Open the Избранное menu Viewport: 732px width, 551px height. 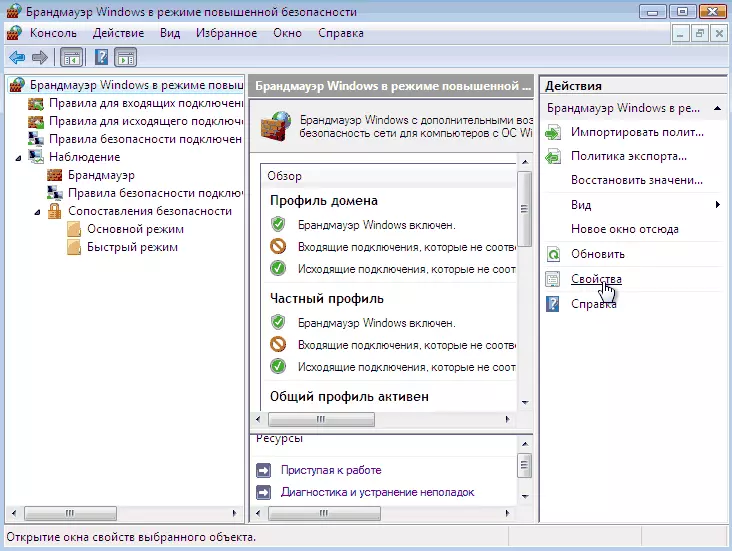pos(226,33)
